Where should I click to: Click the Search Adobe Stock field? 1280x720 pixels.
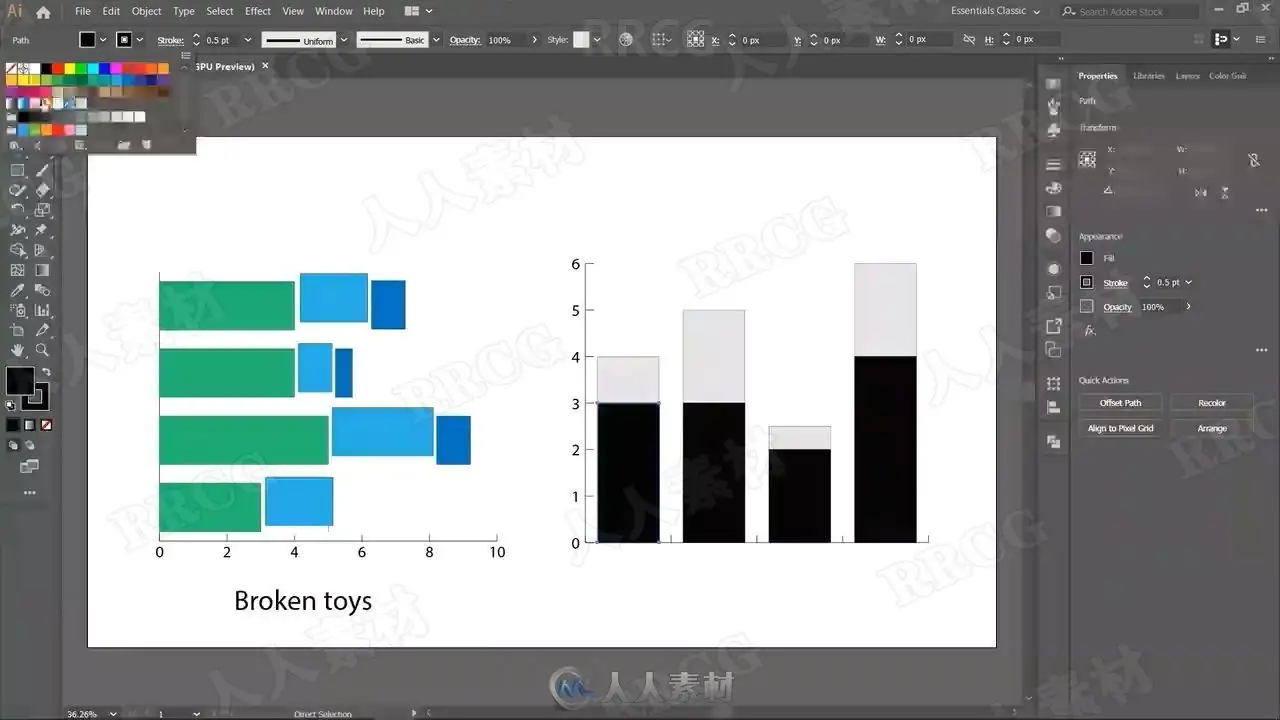pos(1129,11)
